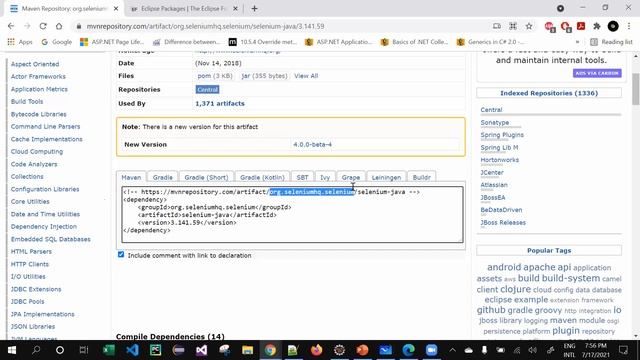
Task: Select the Grape tab
Action: pos(351,177)
